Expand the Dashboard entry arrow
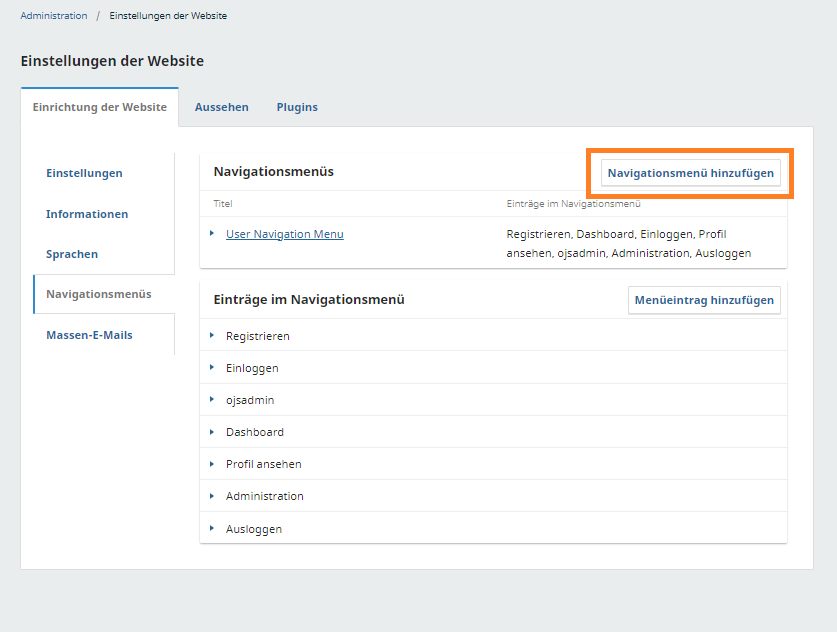The width and height of the screenshot is (837, 632). (212, 432)
